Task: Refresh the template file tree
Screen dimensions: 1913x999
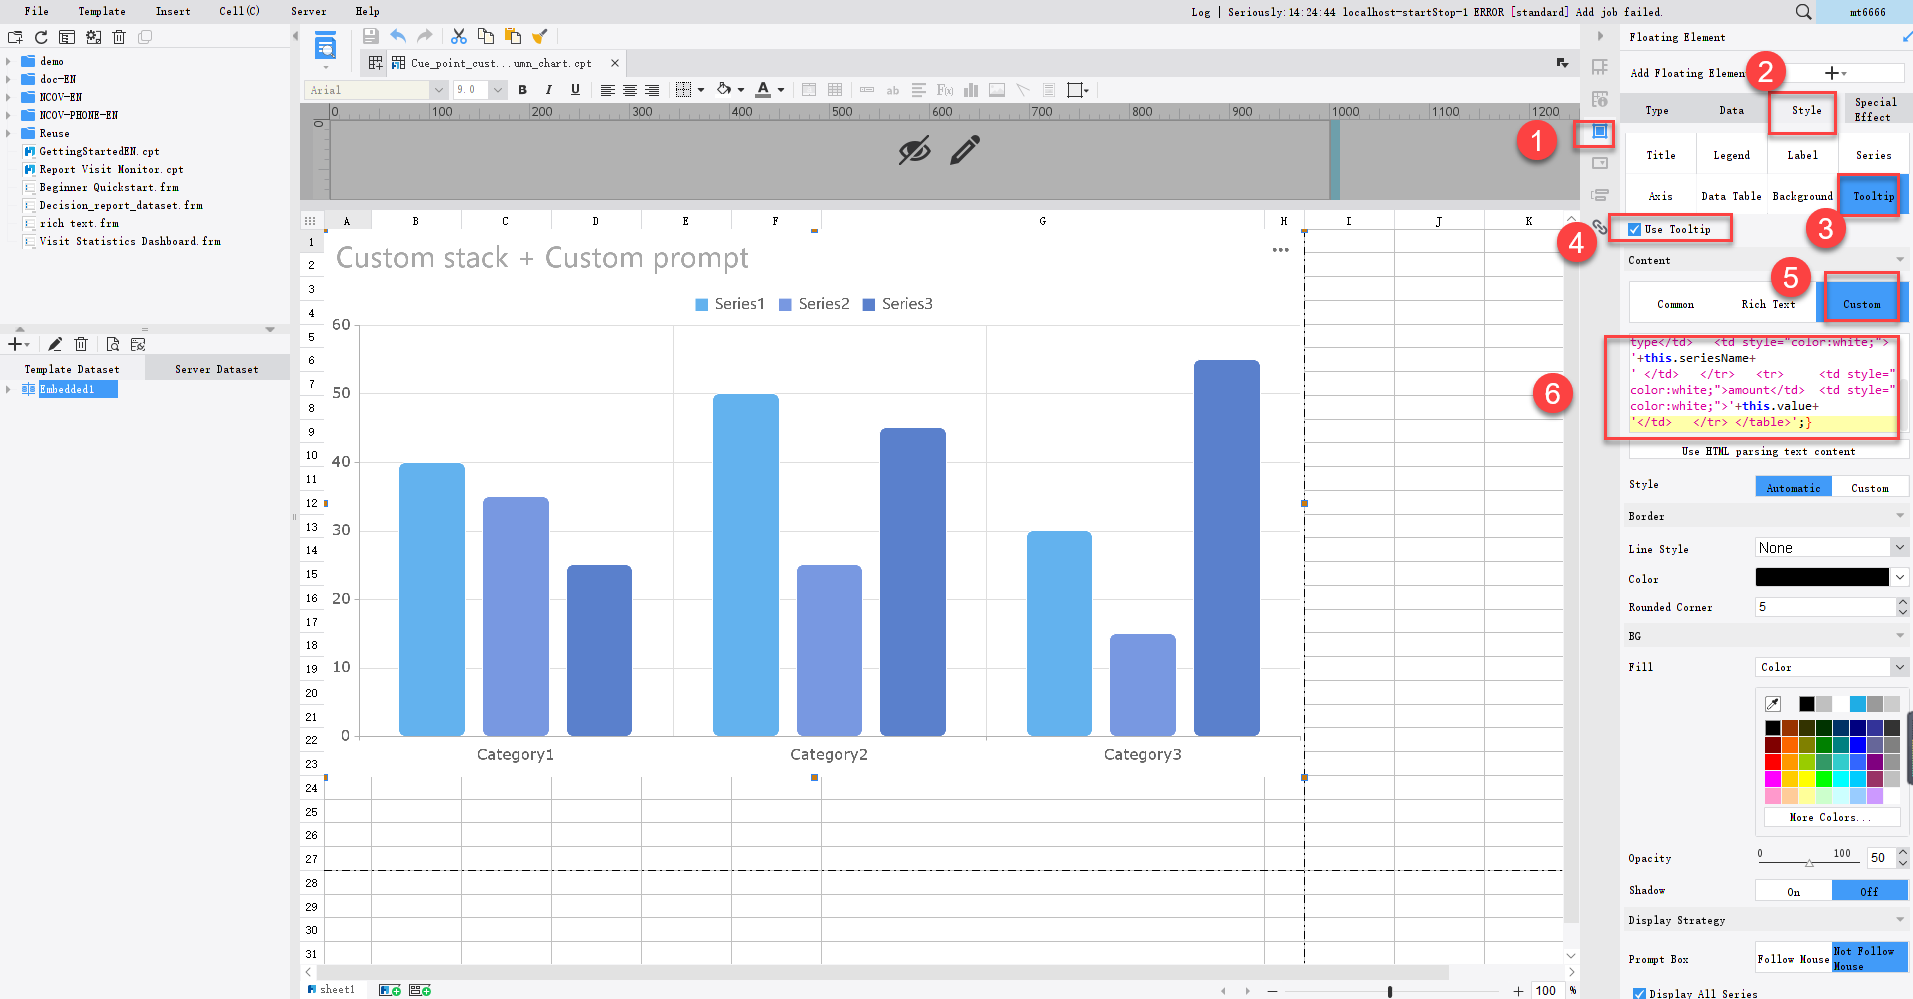Action: click(x=41, y=37)
